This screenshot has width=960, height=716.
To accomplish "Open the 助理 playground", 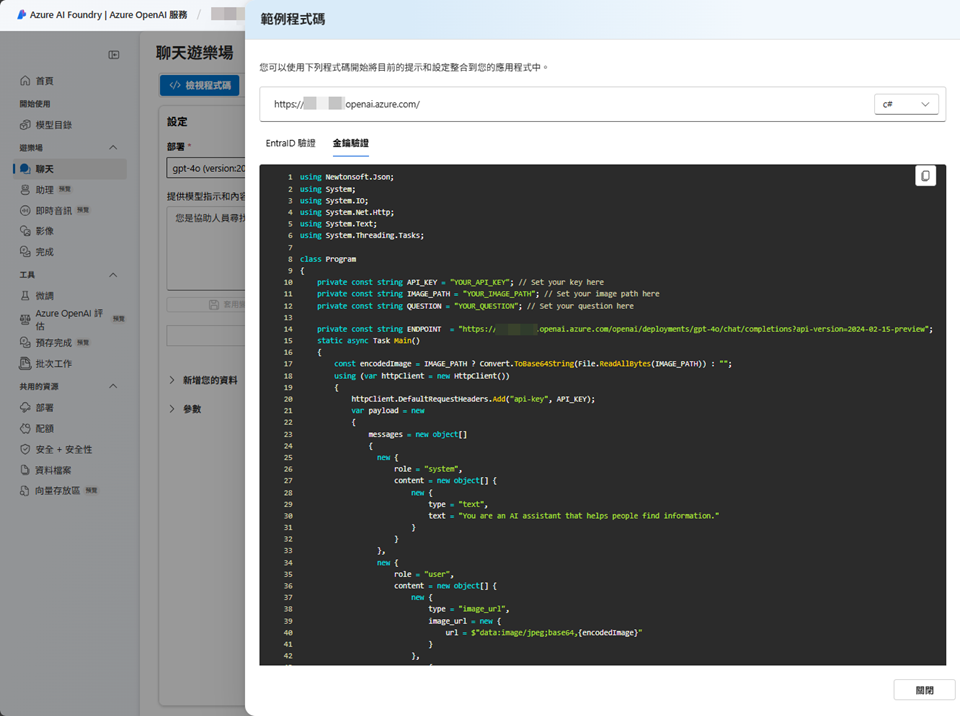I will [45, 189].
